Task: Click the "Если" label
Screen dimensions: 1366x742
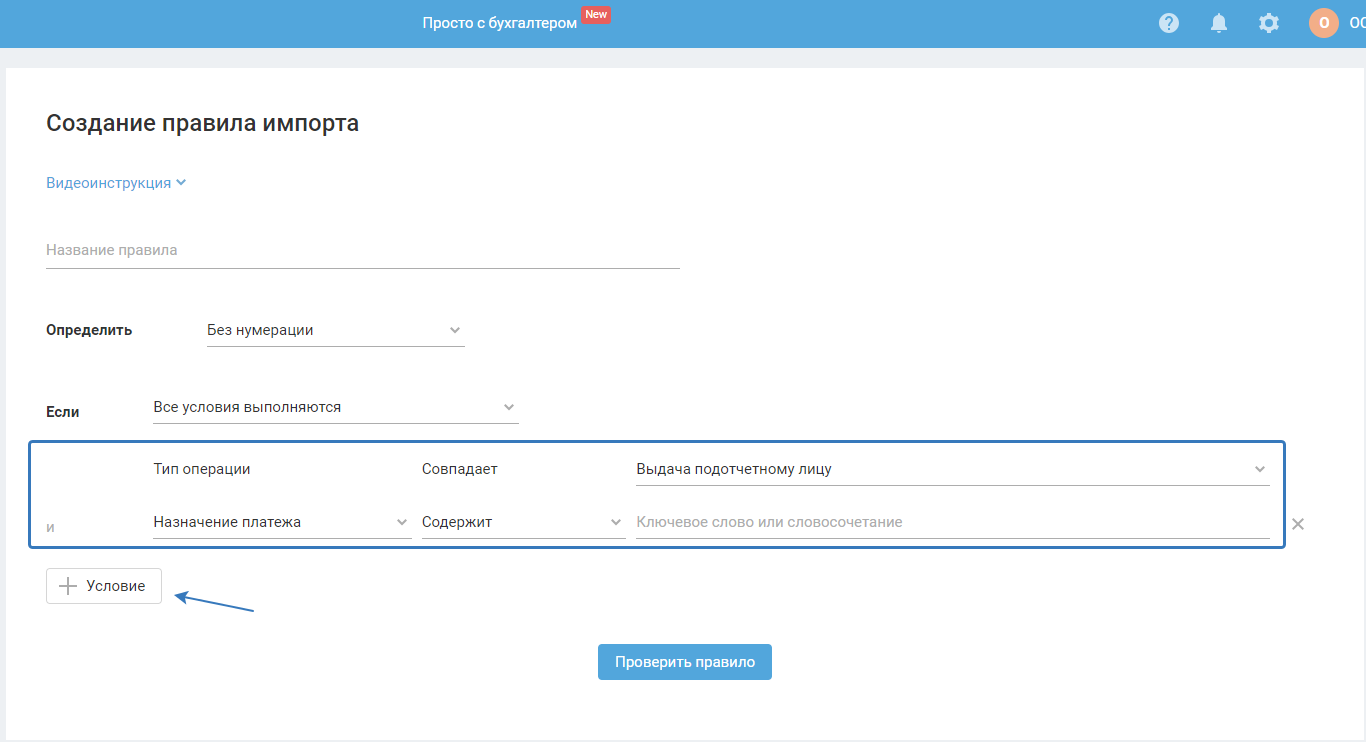Action: [x=63, y=411]
